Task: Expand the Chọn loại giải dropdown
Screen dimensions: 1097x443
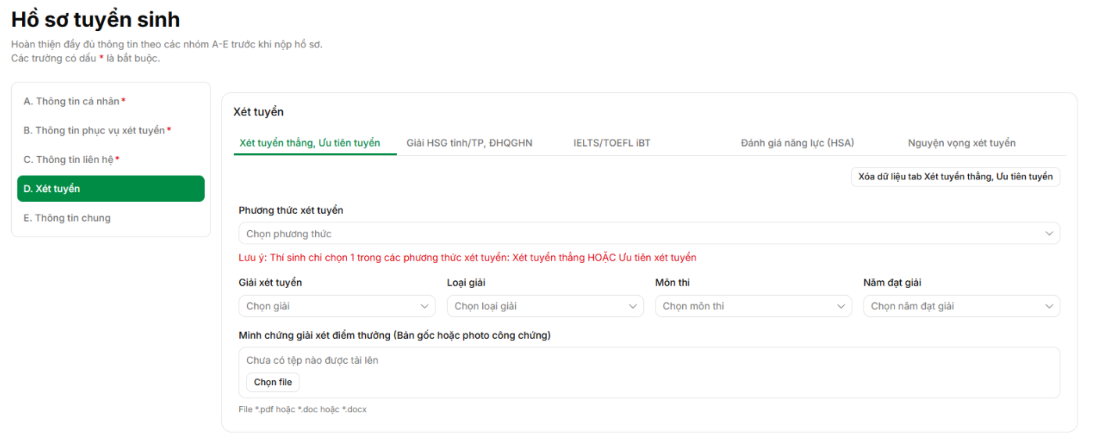Action: click(545, 306)
